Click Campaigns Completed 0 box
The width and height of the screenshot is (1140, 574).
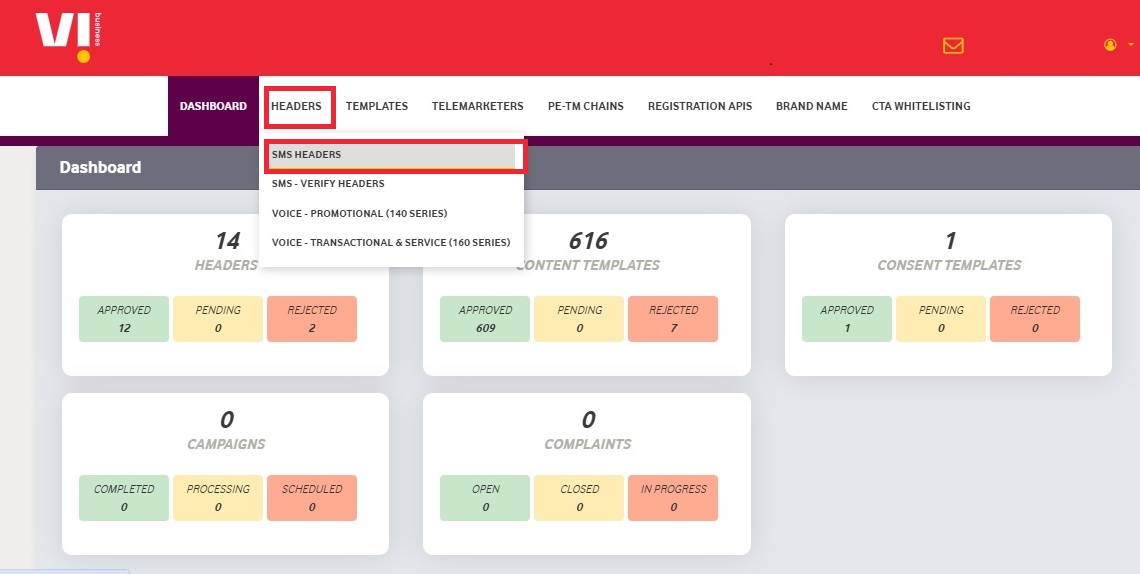(x=124, y=498)
